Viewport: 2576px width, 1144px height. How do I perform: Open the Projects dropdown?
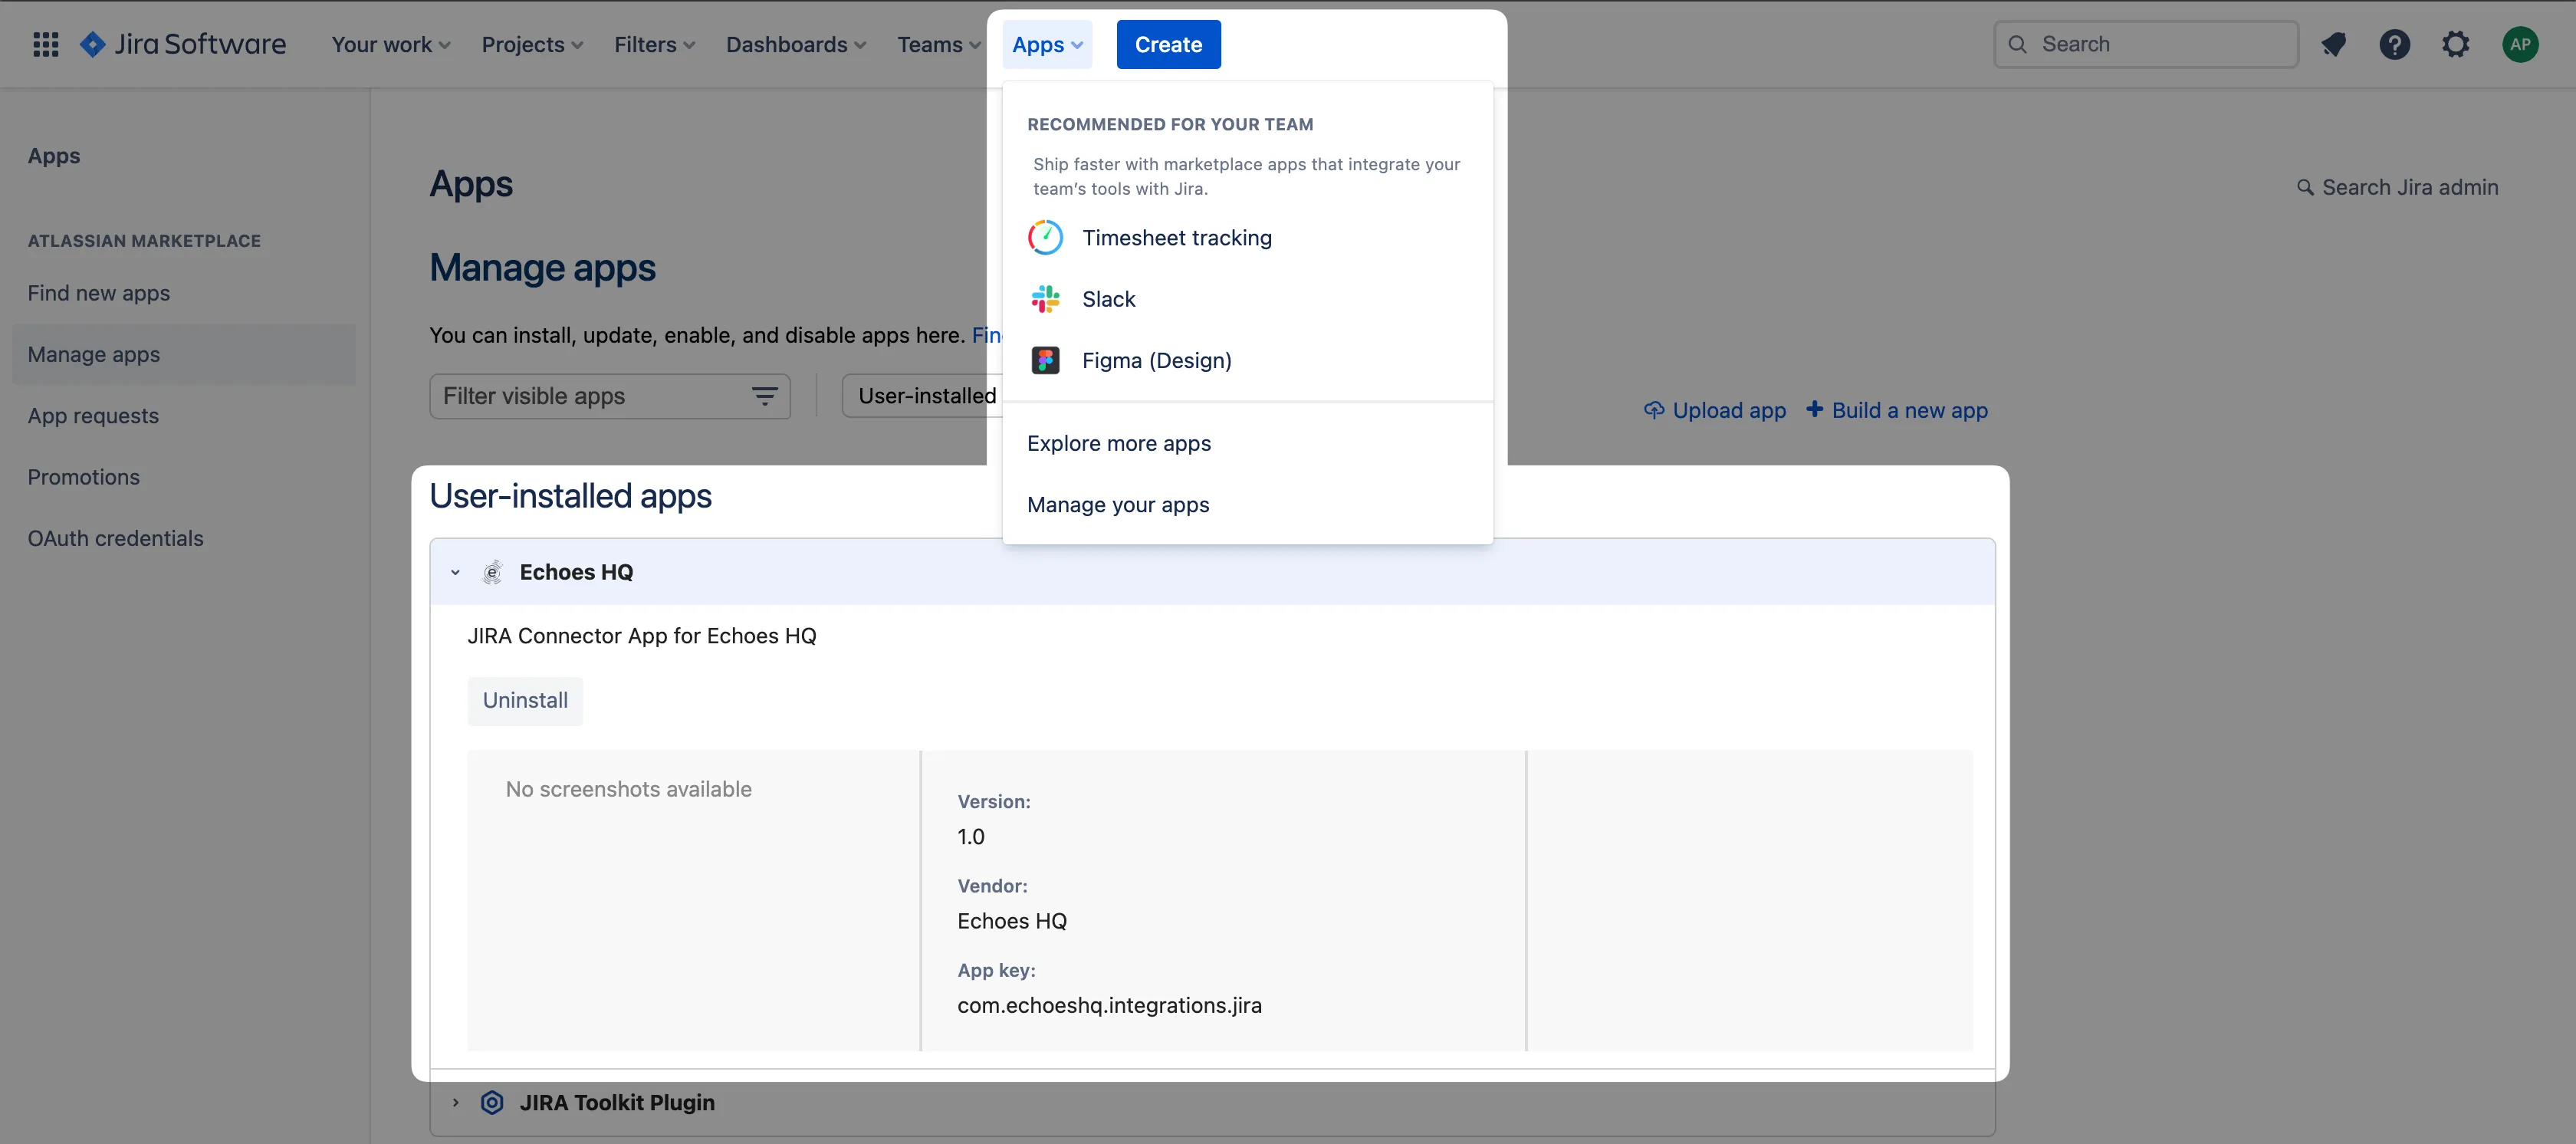tap(532, 44)
